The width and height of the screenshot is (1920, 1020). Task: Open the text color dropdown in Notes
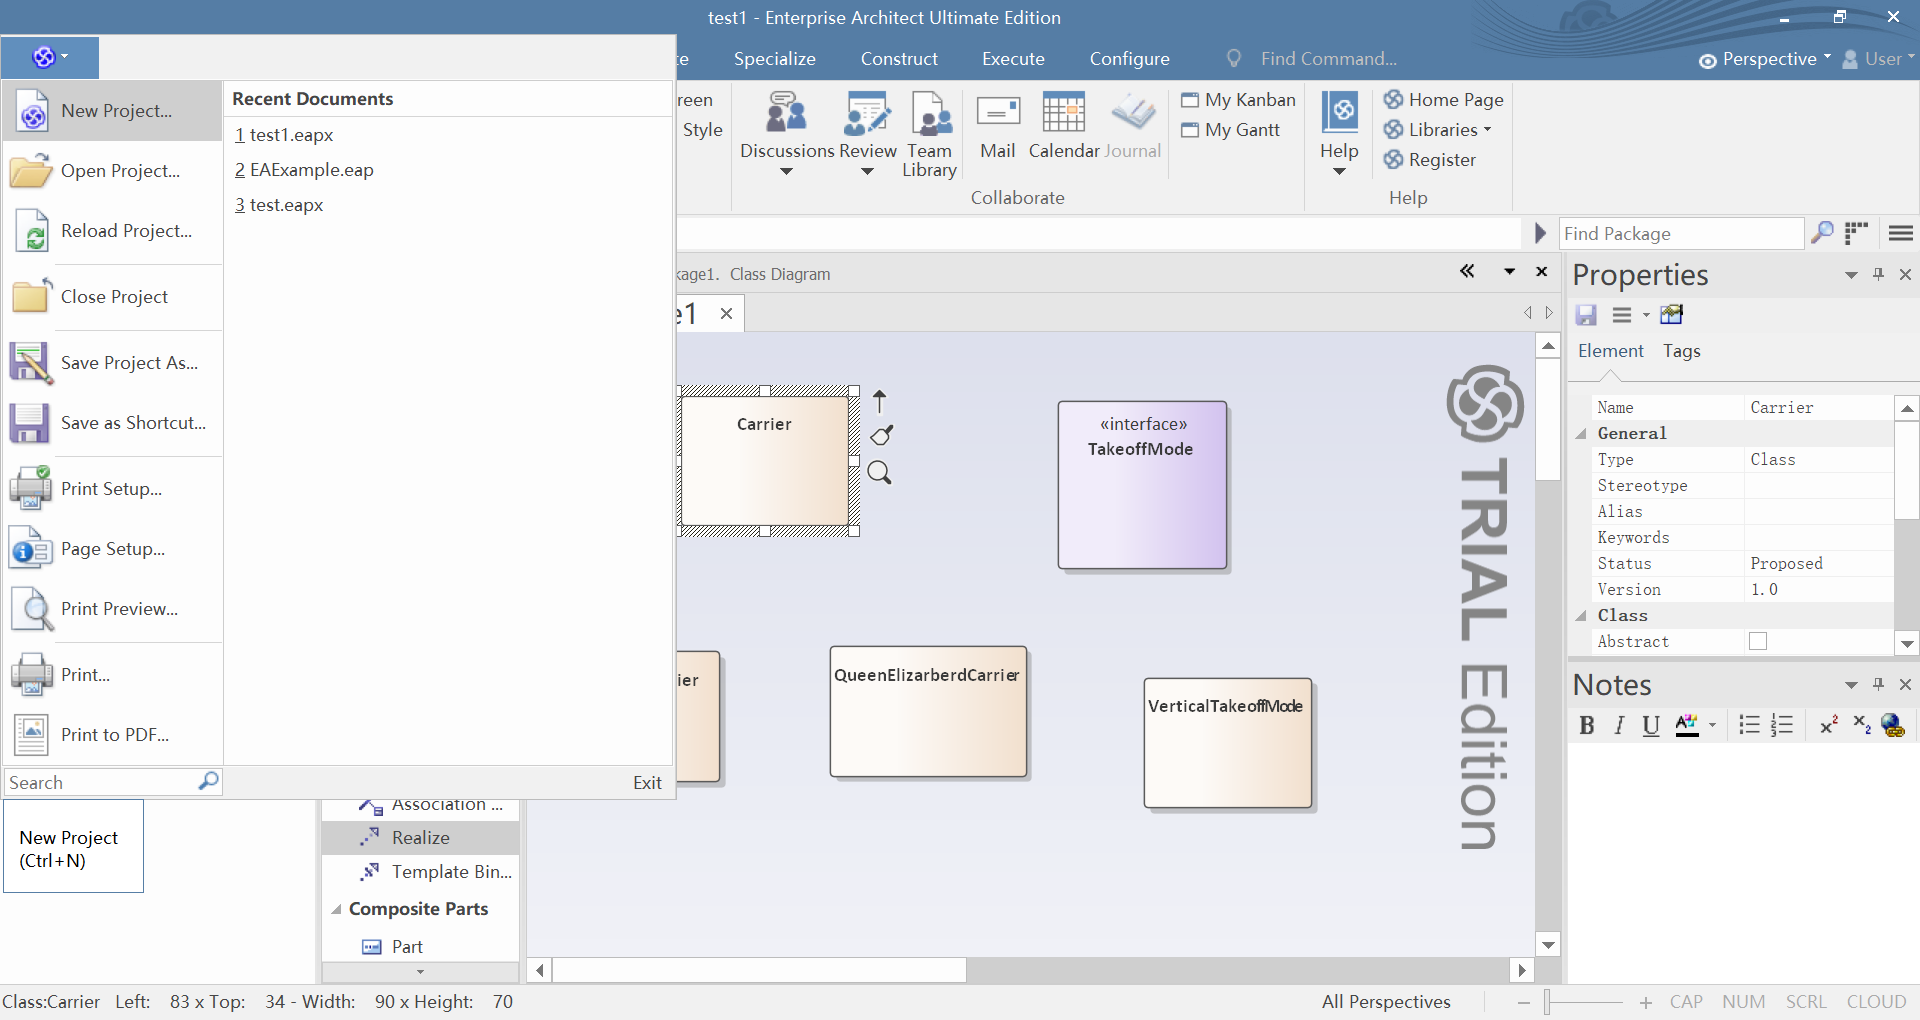tap(1713, 726)
